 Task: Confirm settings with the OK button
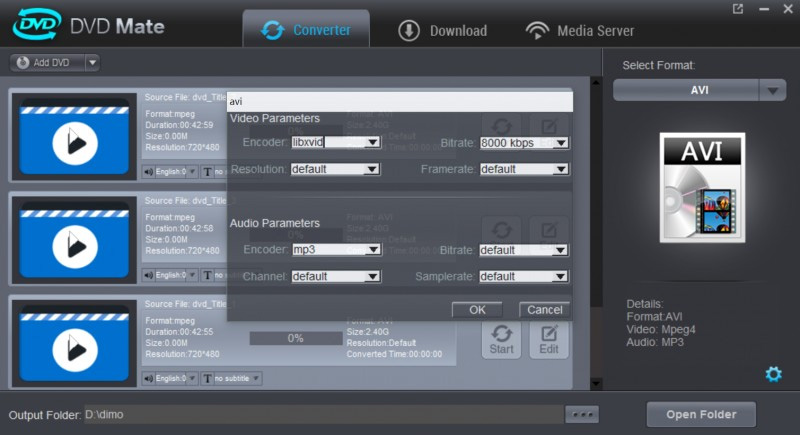tap(478, 310)
